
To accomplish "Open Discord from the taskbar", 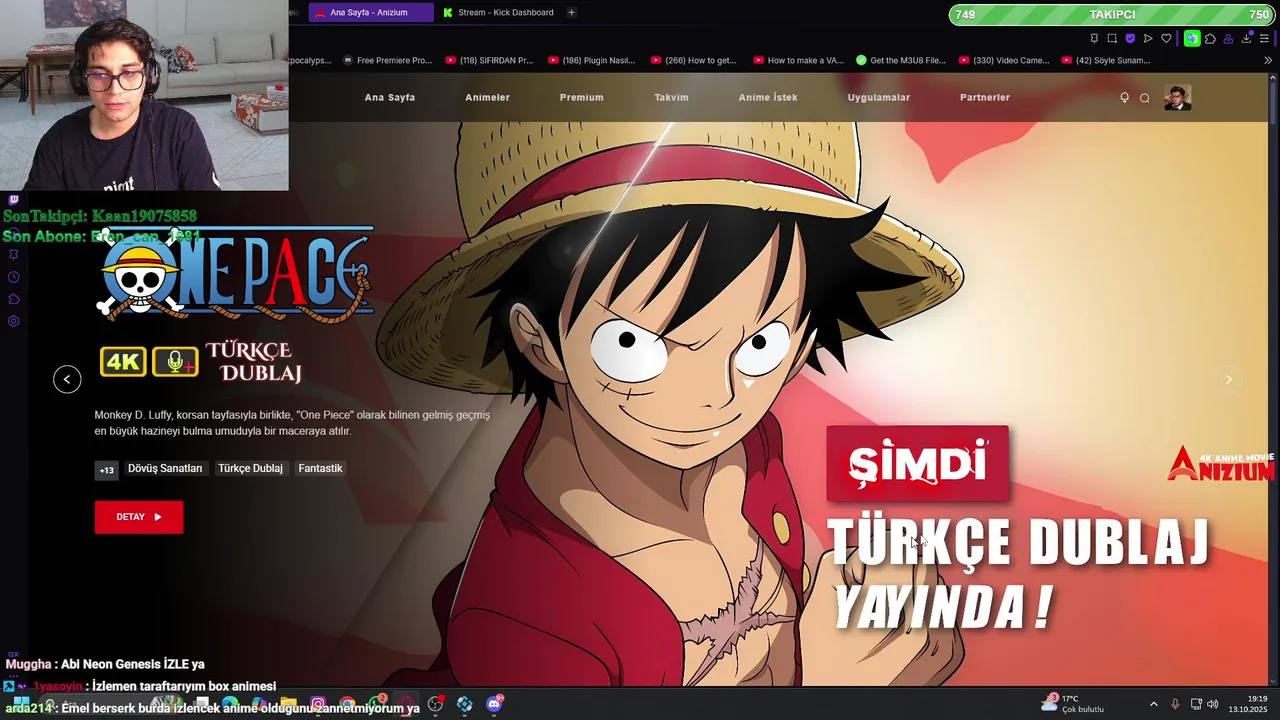I will coord(494,704).
